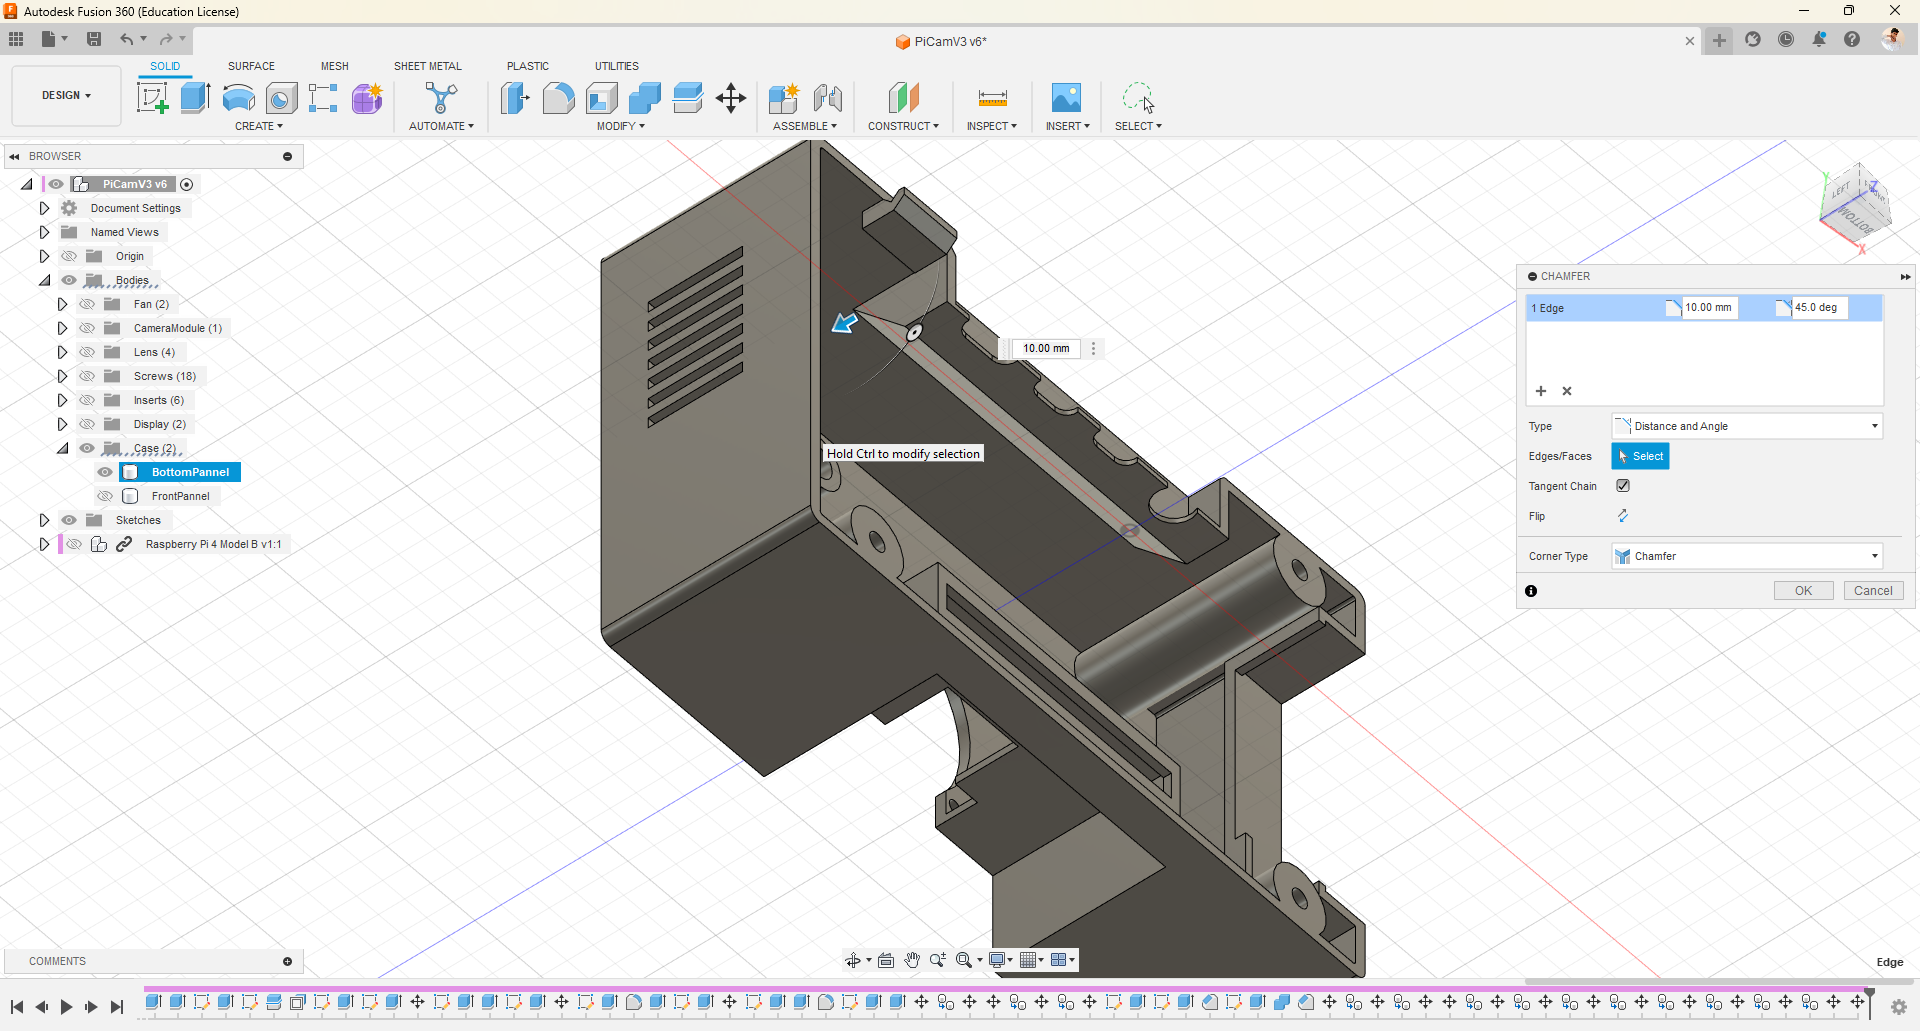This screenshot has width=1920, height=1031.
Task: Show the FrontPannel body
Action: click(105, 496)
